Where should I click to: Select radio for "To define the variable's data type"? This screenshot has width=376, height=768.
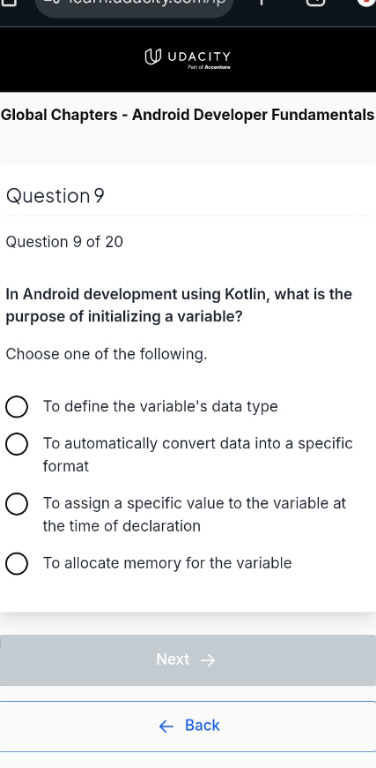(17, 407)
